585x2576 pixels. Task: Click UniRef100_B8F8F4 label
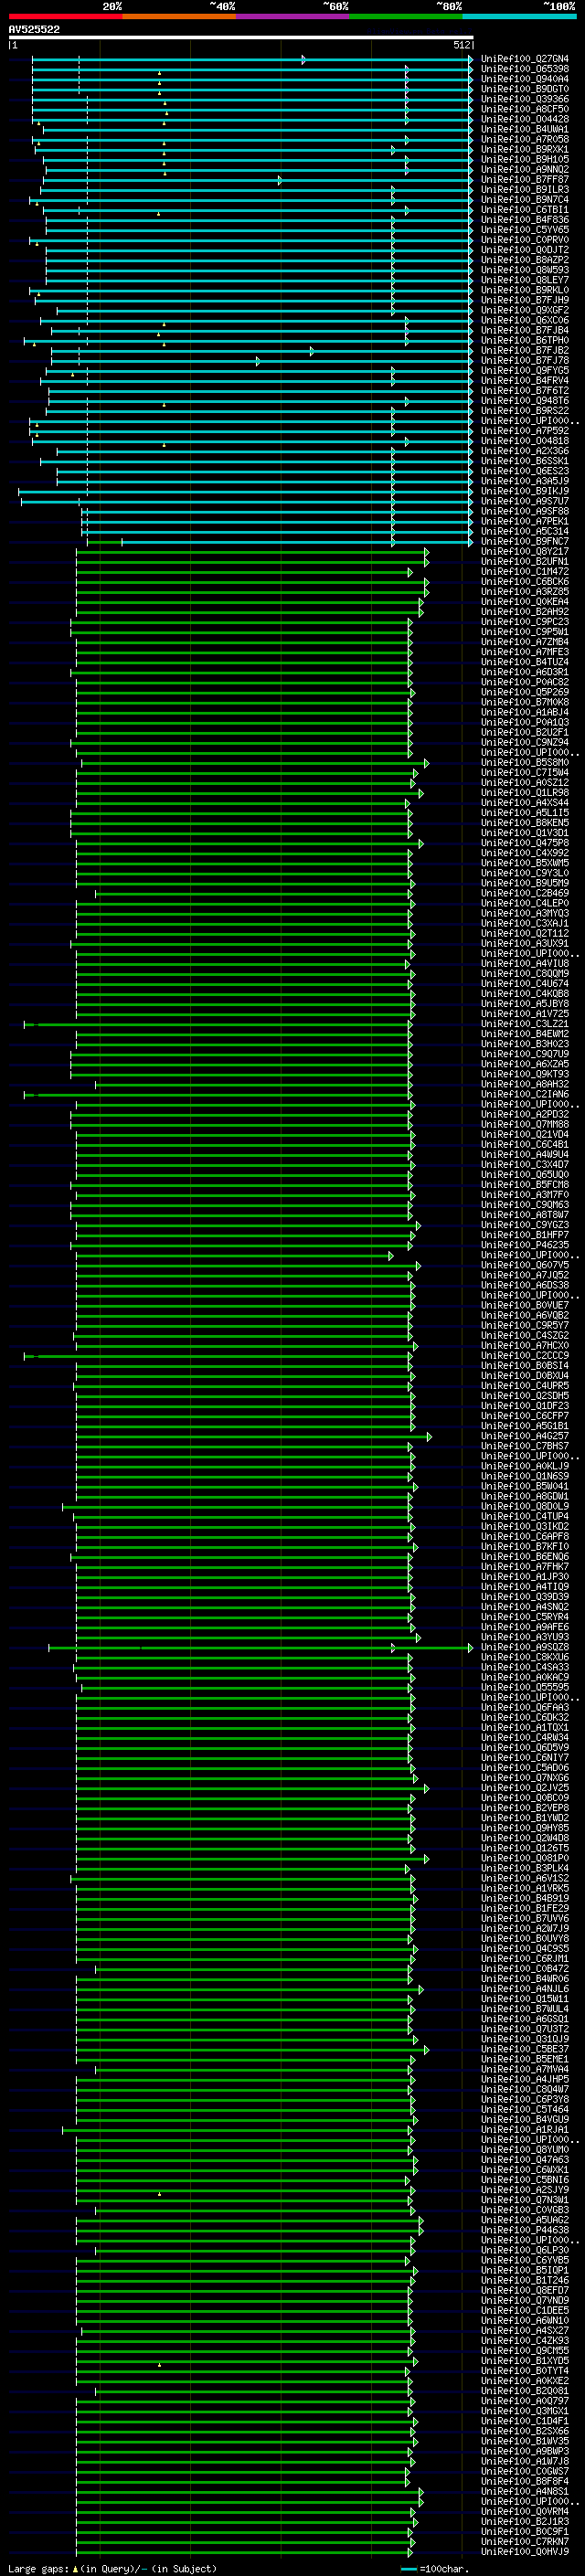tap(525, 2481)
